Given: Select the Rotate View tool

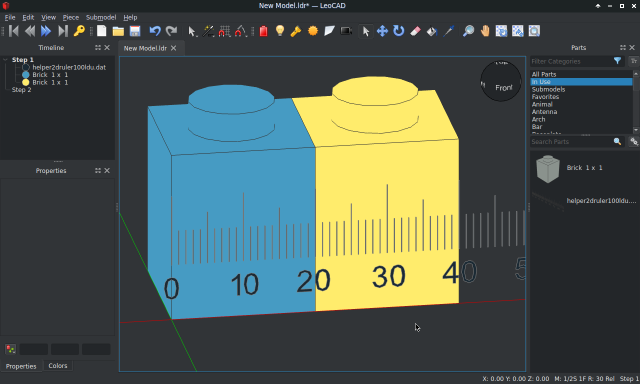Looking at the screenshot, I should click(501, 31).
